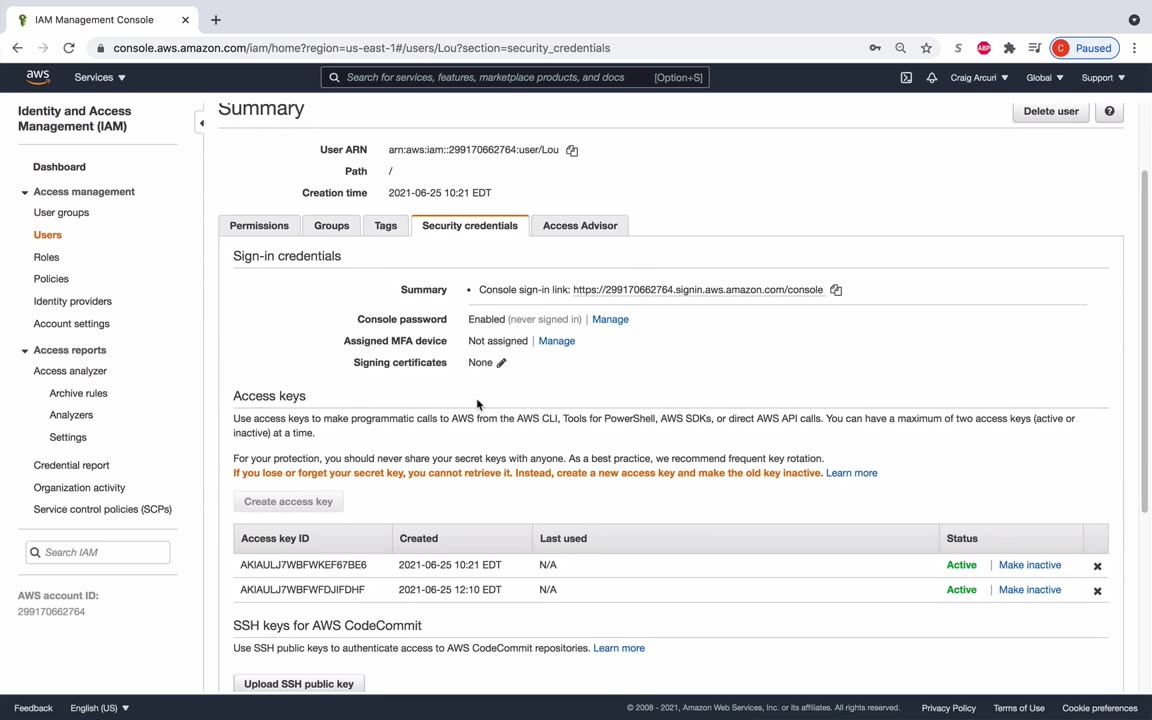1152x720 pixels.
Task: Copy the console sign-in link
Action: click(836, 290)
